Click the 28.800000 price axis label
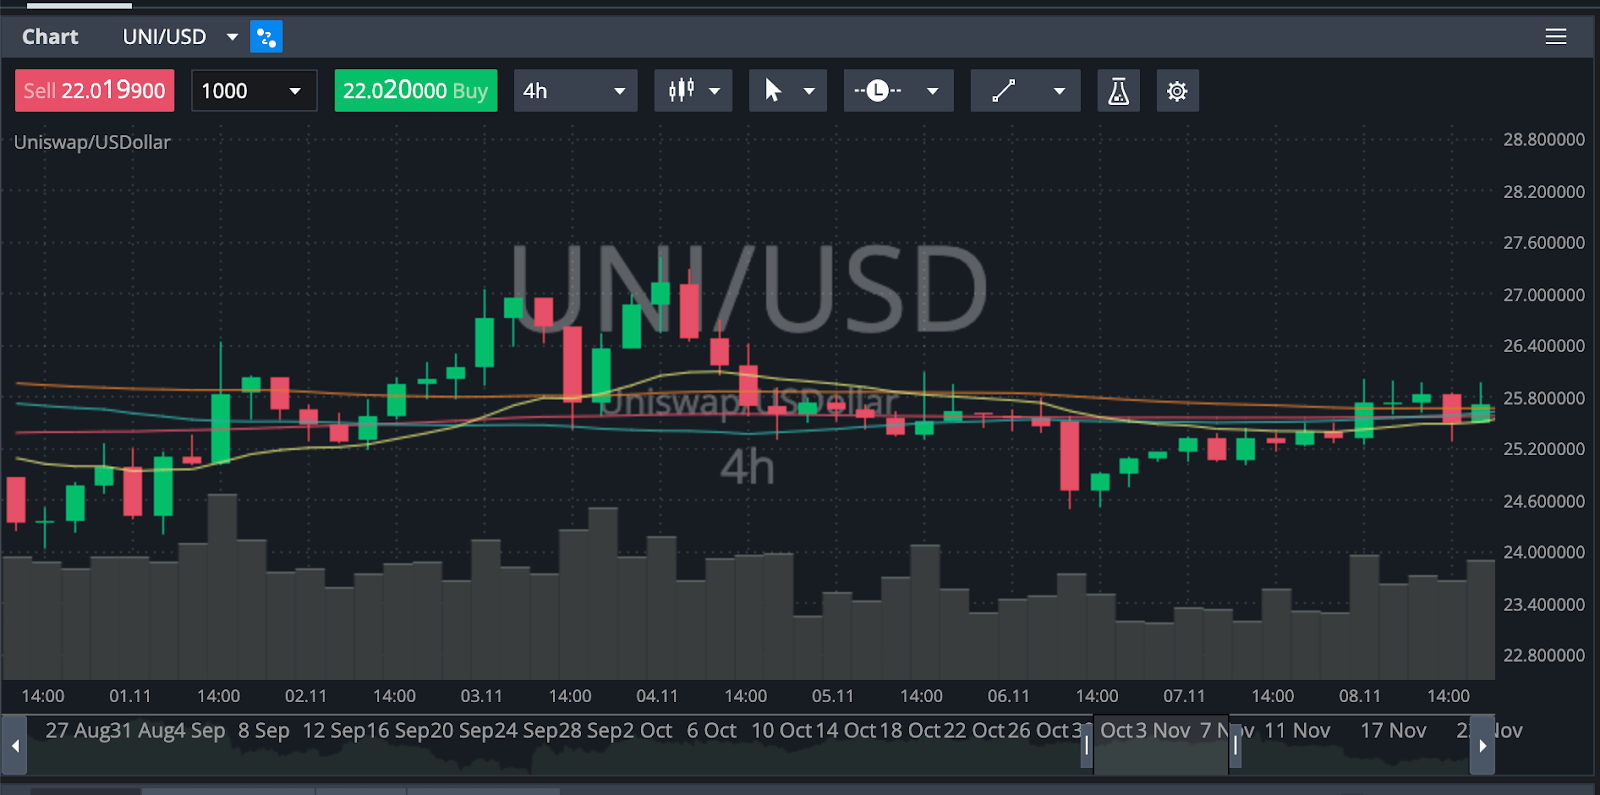1600x795 pixels. coord(1544,140)
